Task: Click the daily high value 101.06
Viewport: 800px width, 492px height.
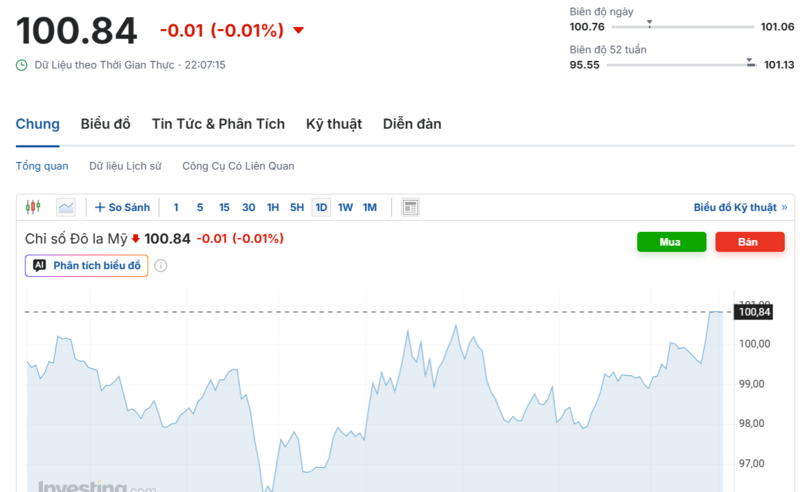Action: (778, 27)
